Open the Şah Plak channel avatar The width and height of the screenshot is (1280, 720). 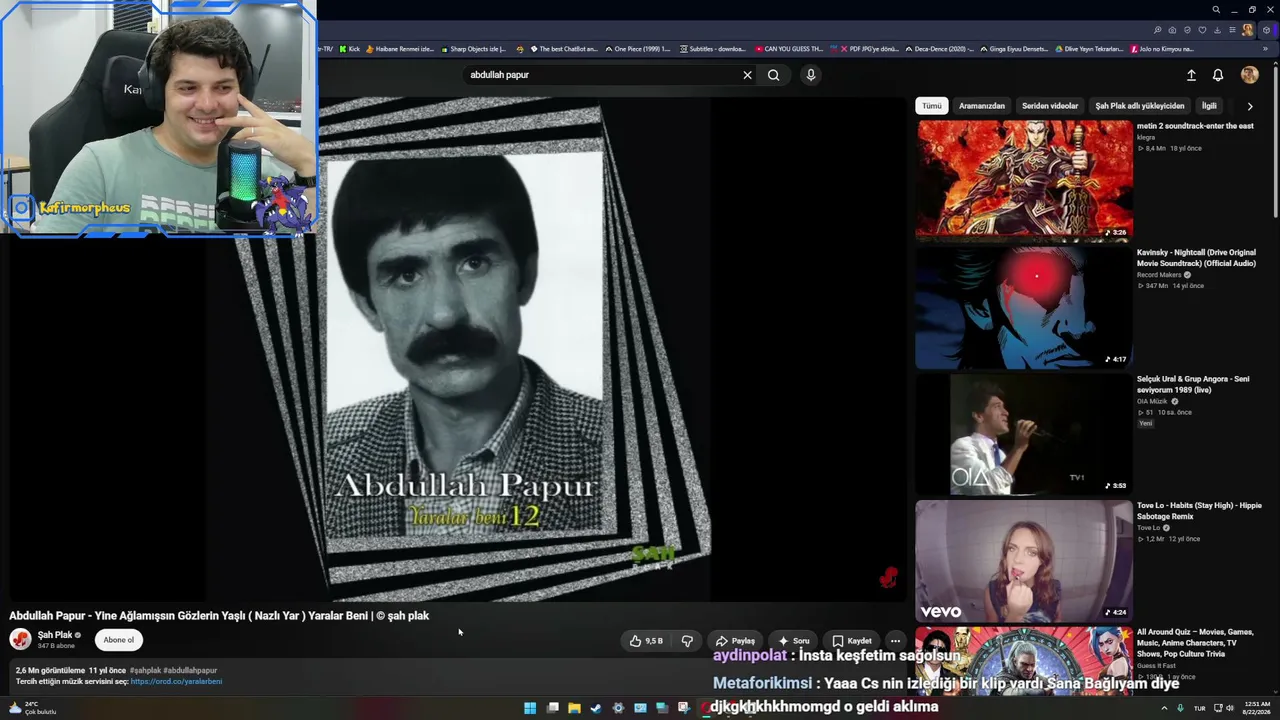coord(20,640)
